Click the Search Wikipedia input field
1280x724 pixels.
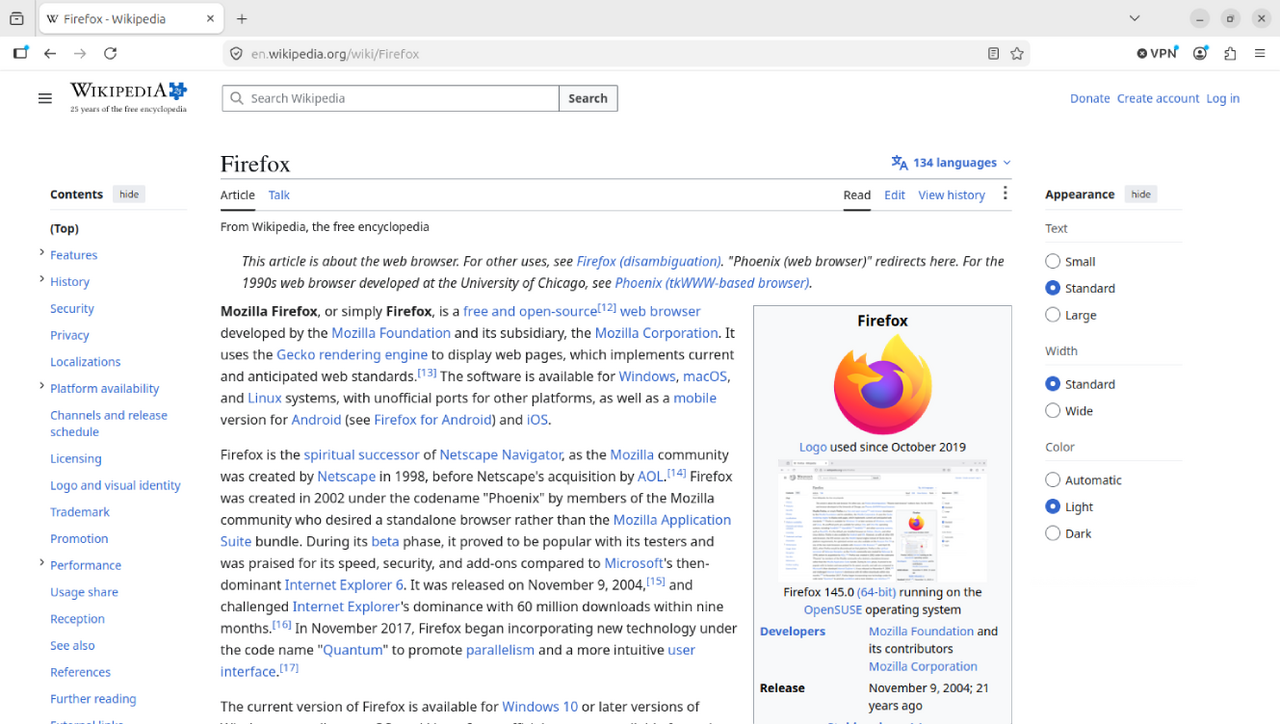[x=390, y=98]
